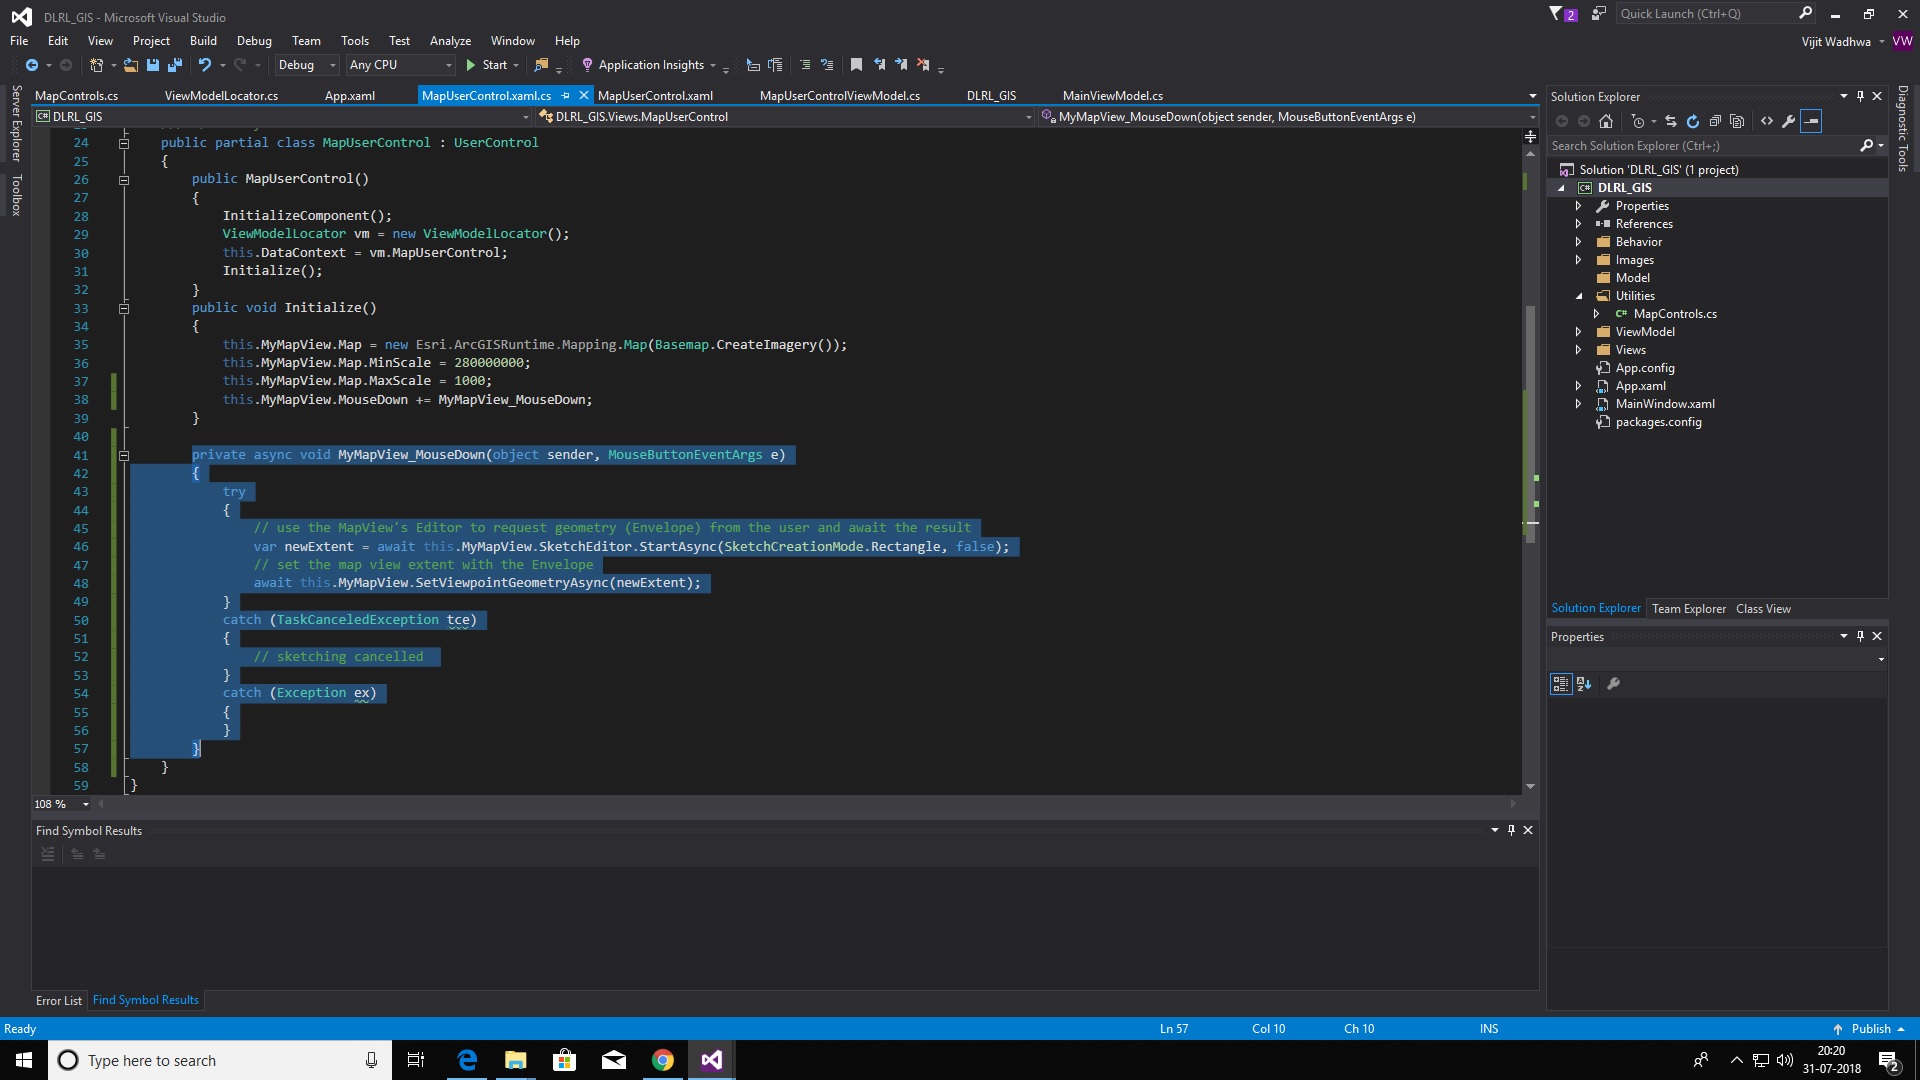Open the Tools menu
Image resolution: width=1920 pixels, height=1080 pixels.
click(355, 41)
